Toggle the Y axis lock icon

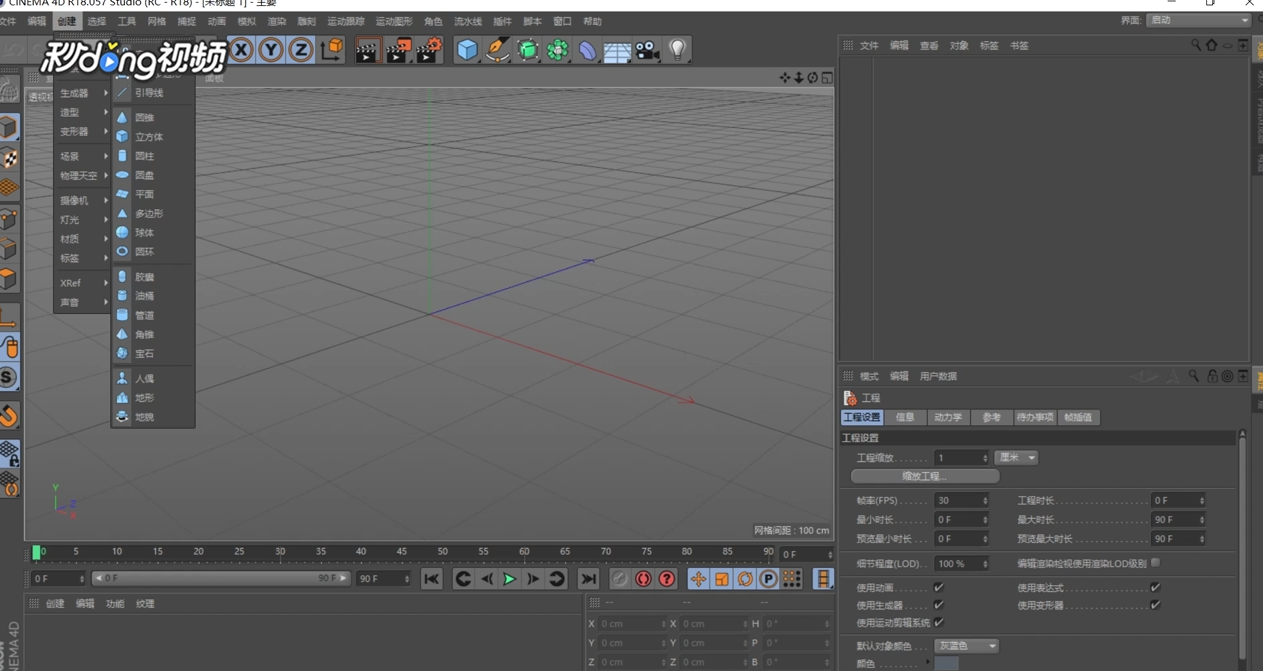click(x=271, y=49)
